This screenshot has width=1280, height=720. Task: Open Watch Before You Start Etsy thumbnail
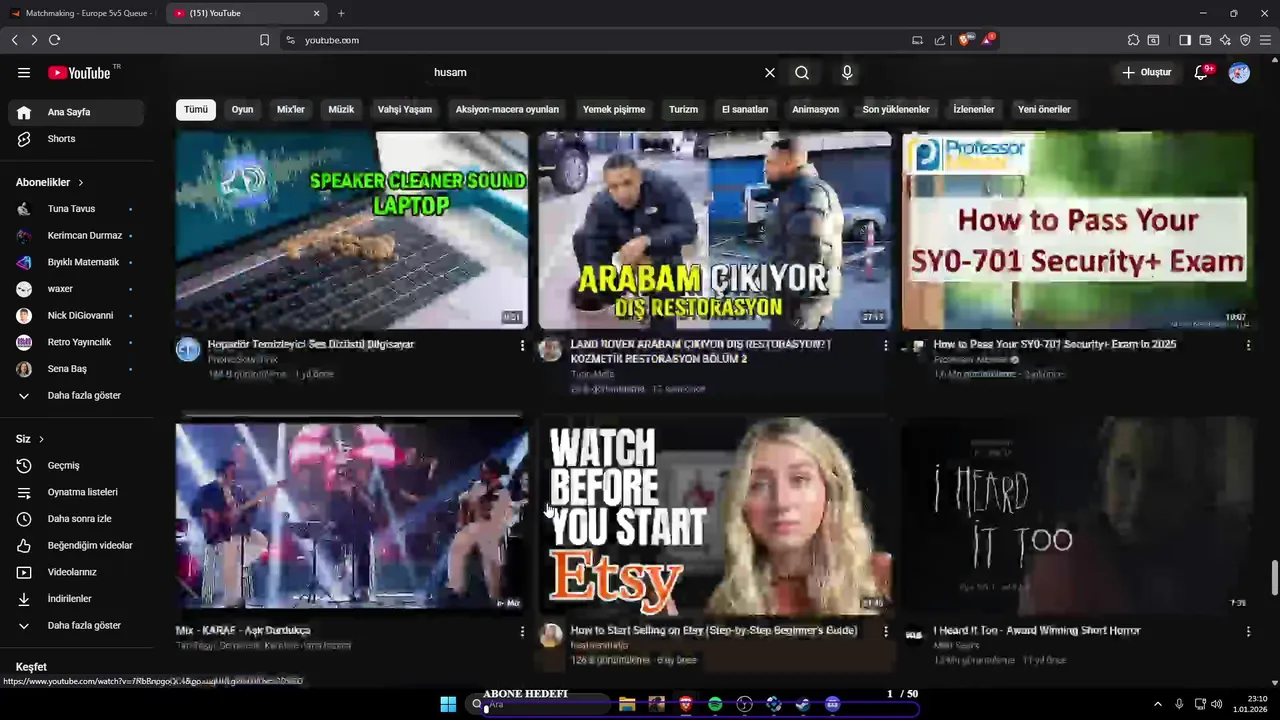point(715,515)
